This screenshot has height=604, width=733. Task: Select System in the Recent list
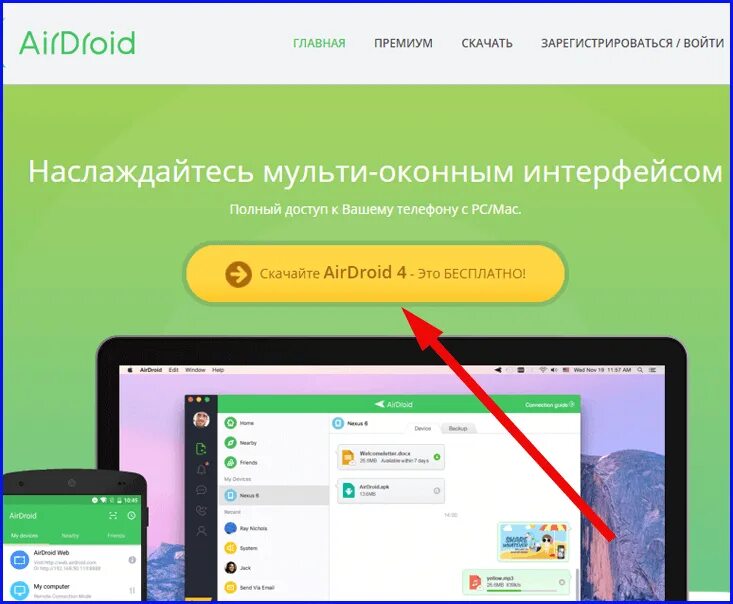273,548
